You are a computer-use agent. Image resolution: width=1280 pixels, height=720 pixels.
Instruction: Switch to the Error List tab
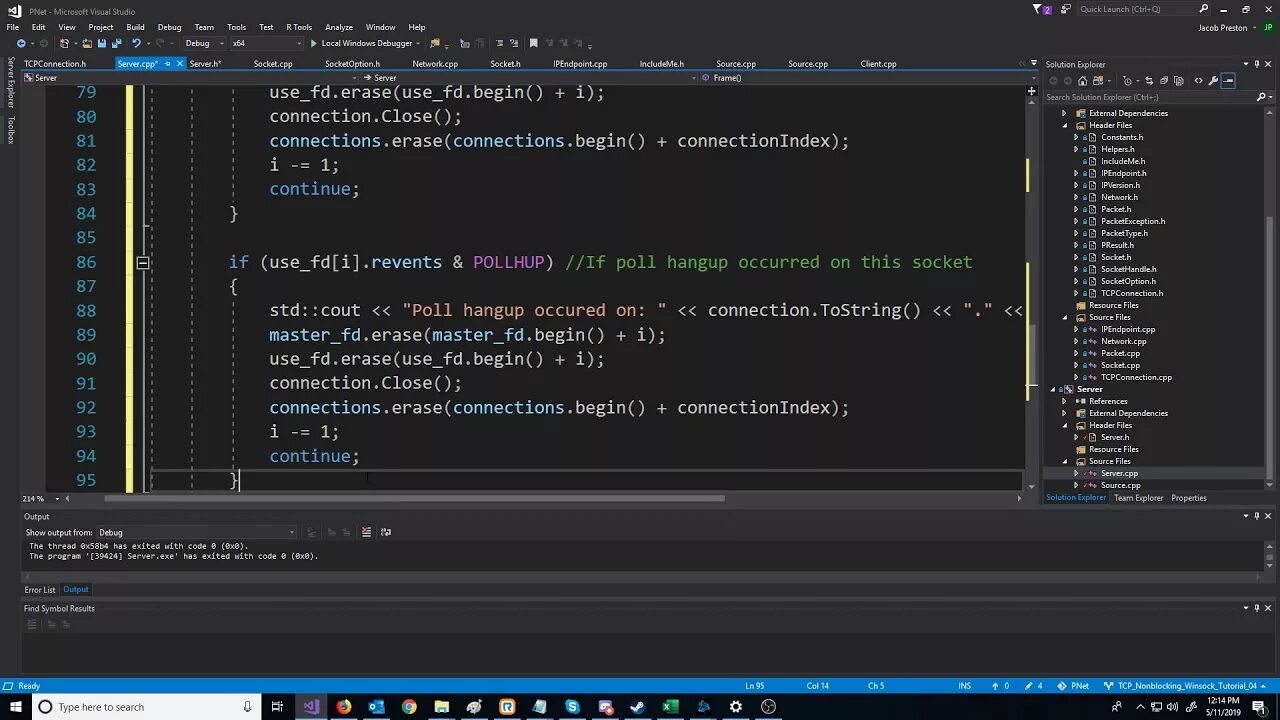pos(40,590)
